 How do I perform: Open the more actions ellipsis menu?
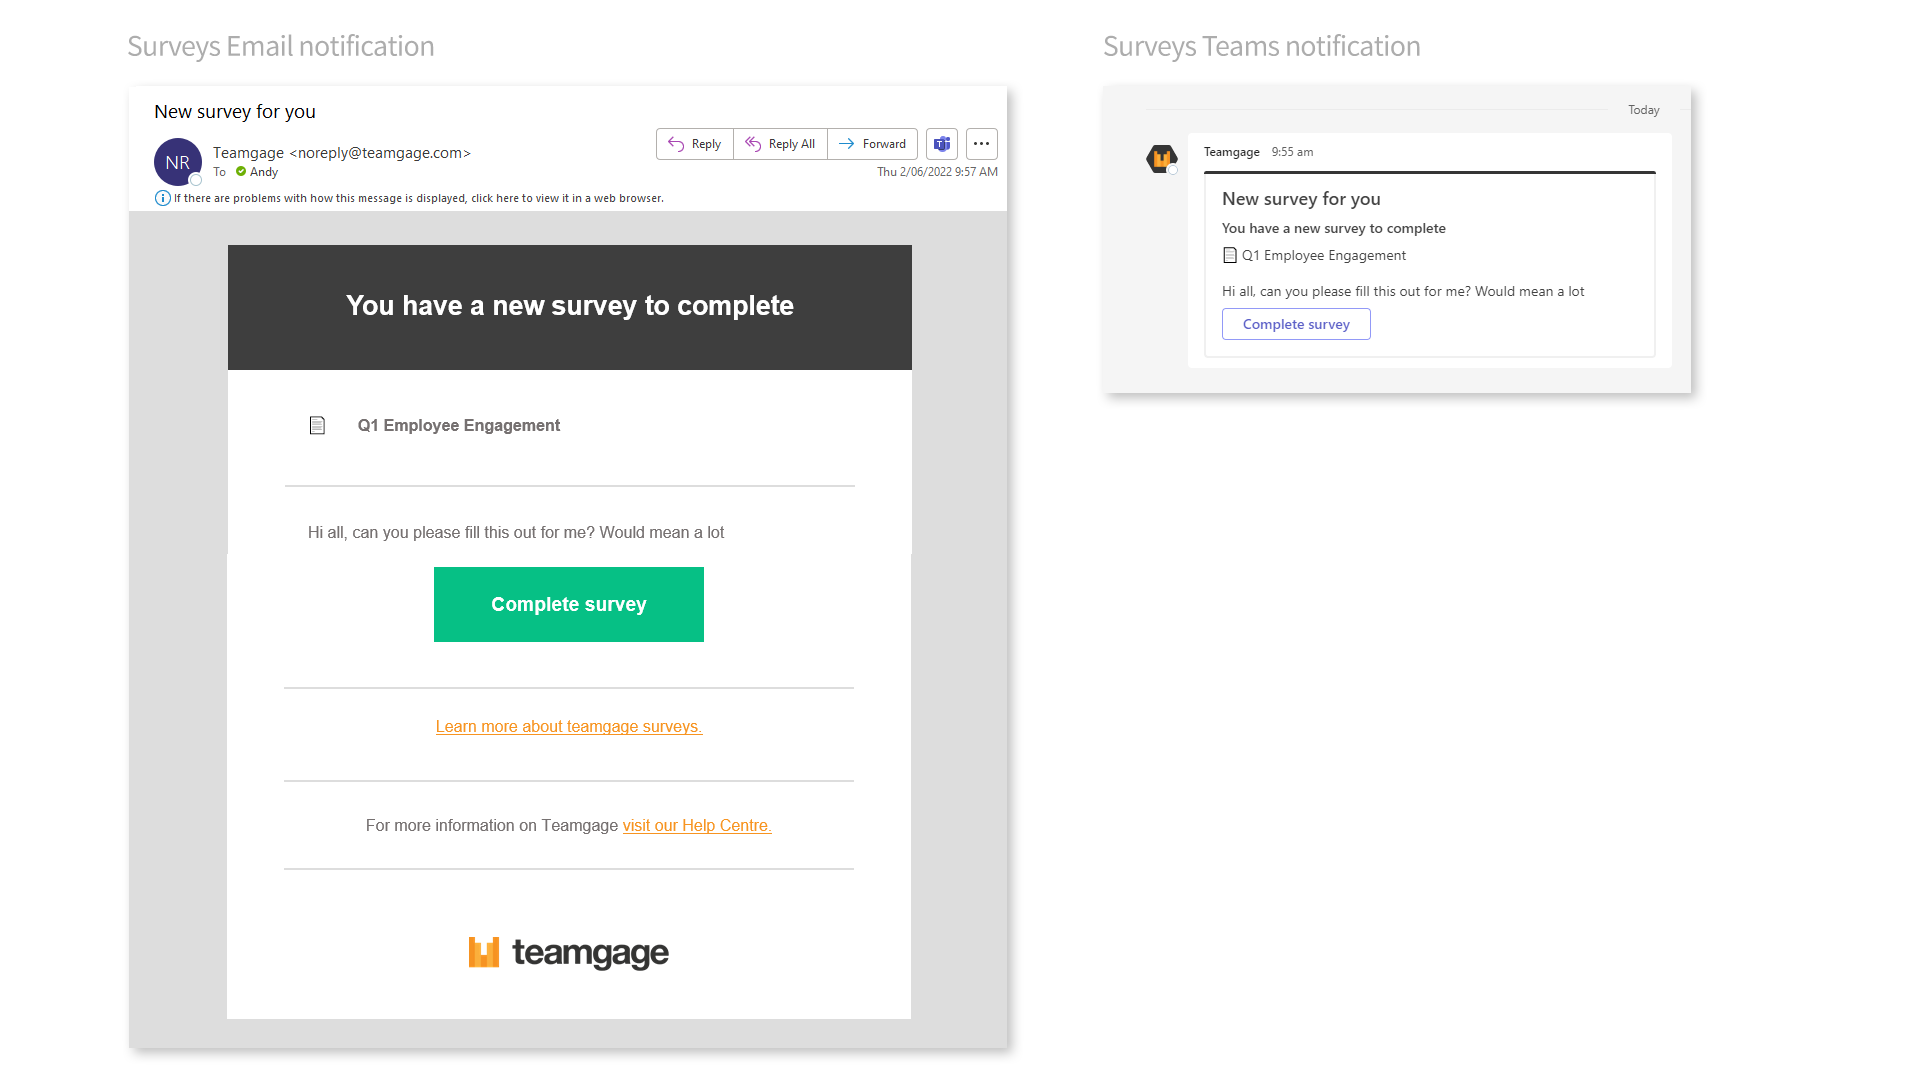pos(982,144)
